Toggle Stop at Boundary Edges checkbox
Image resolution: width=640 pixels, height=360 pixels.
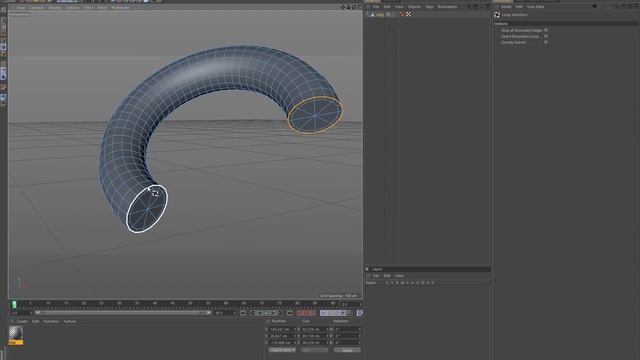pyautogui.click(x=546, y=30)
